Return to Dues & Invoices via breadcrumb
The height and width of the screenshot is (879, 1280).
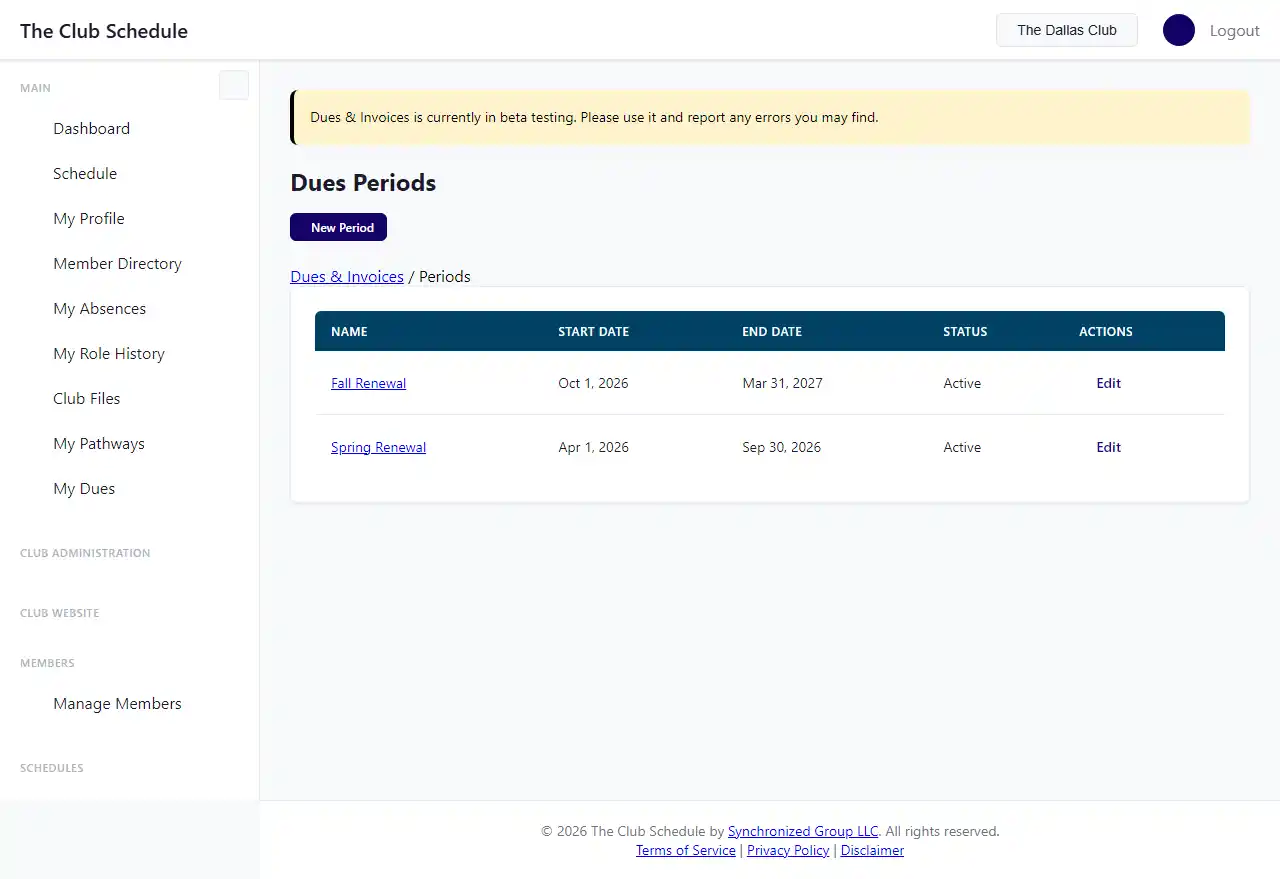click(347, 276)
